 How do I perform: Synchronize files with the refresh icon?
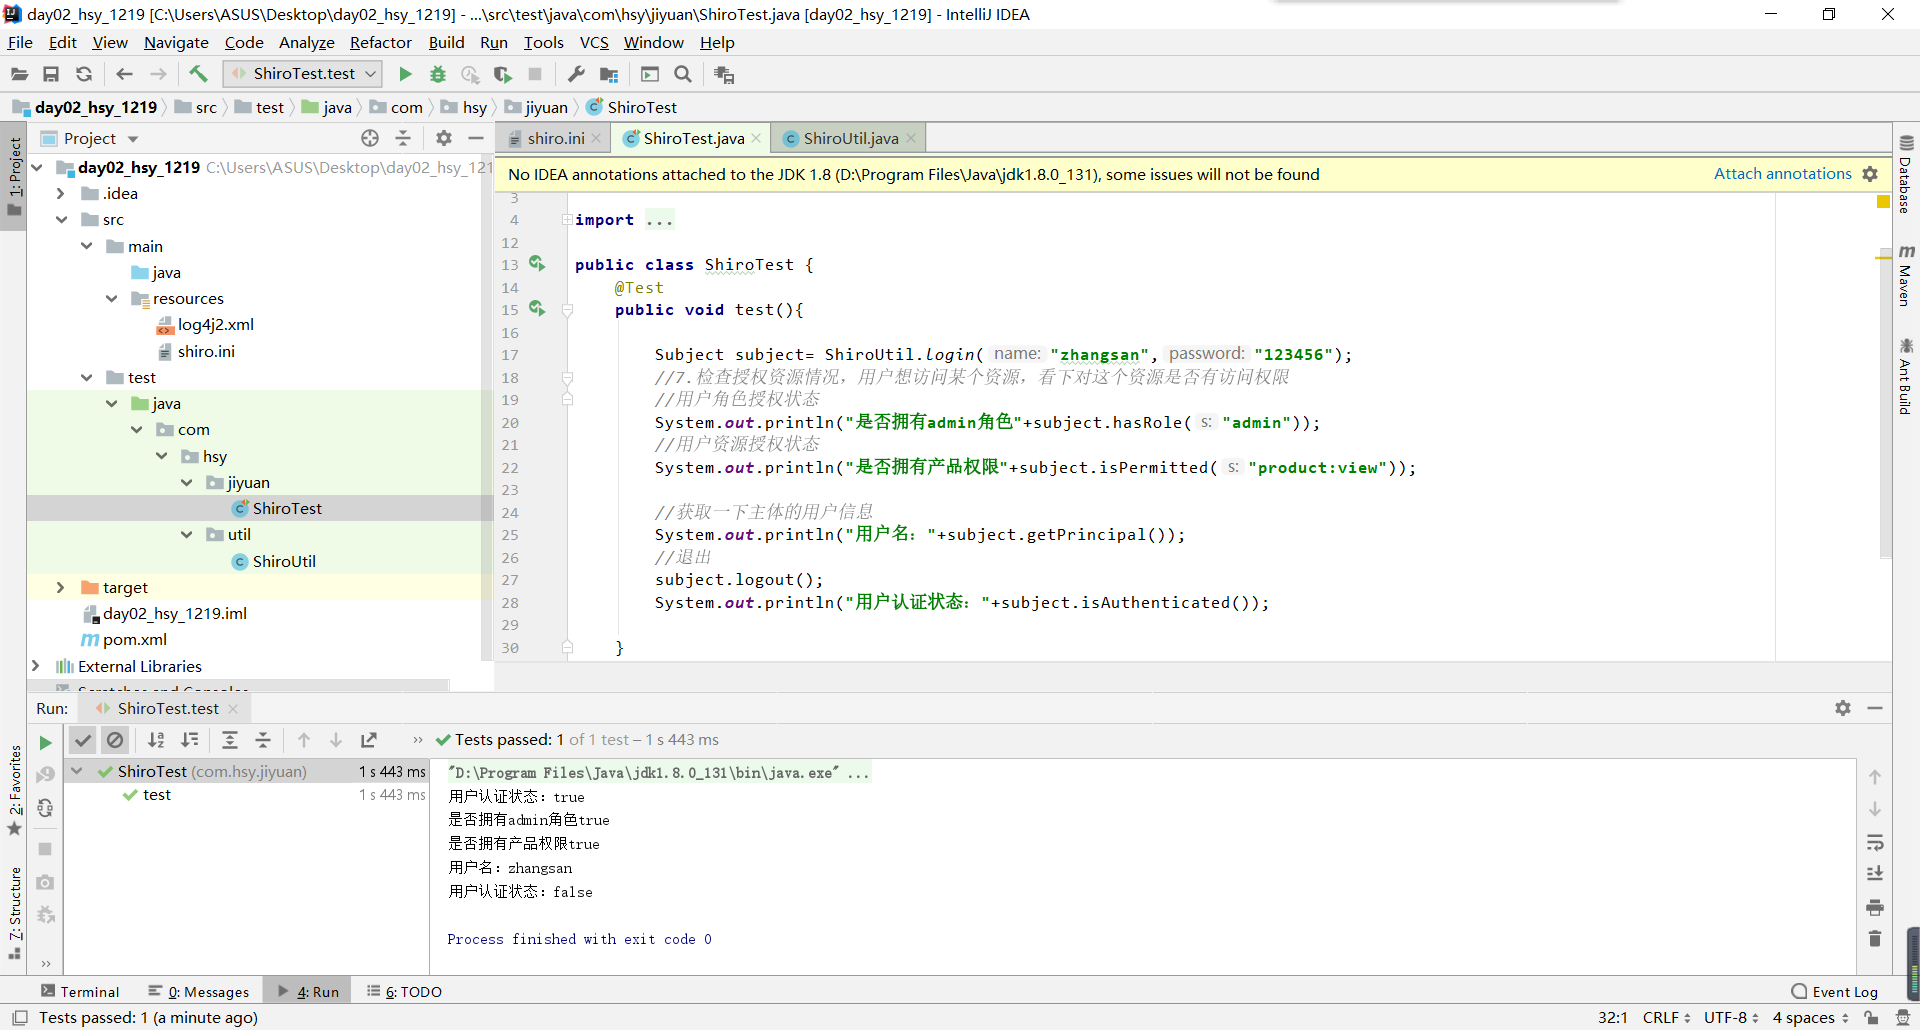84,74
